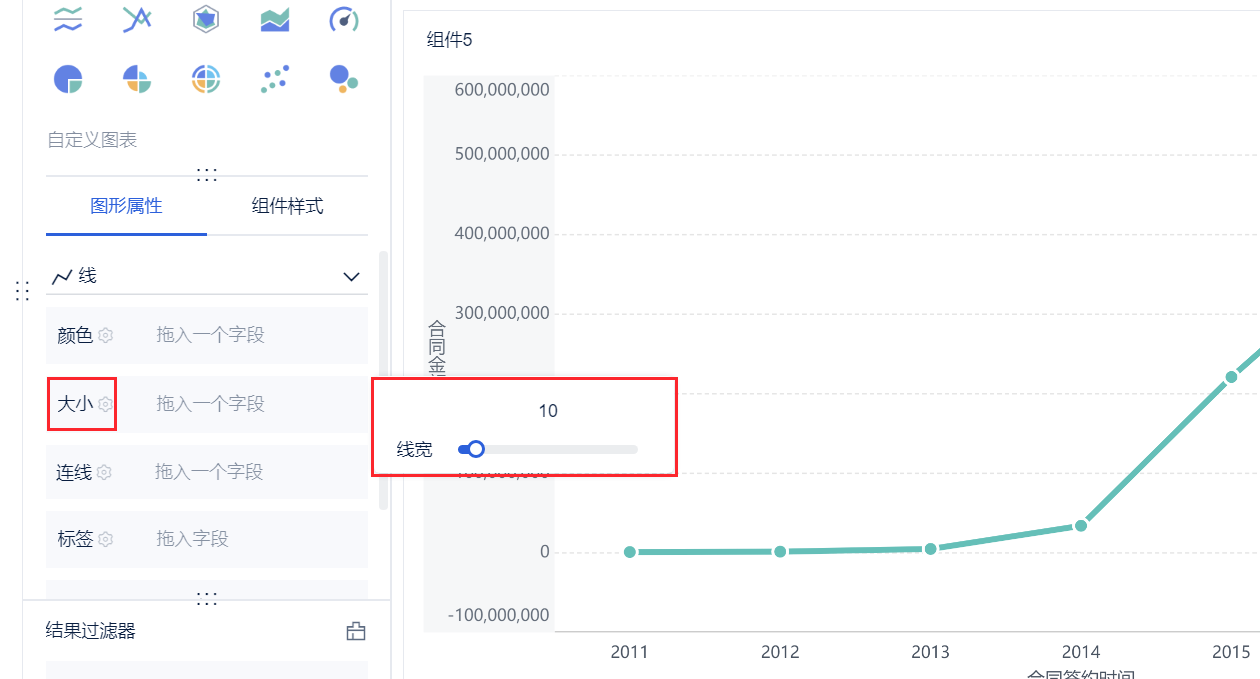The height and width of the screenshot is (679, 1260).
Task: Click the 2011 data point on the line
Action: (x=630, y=552)
